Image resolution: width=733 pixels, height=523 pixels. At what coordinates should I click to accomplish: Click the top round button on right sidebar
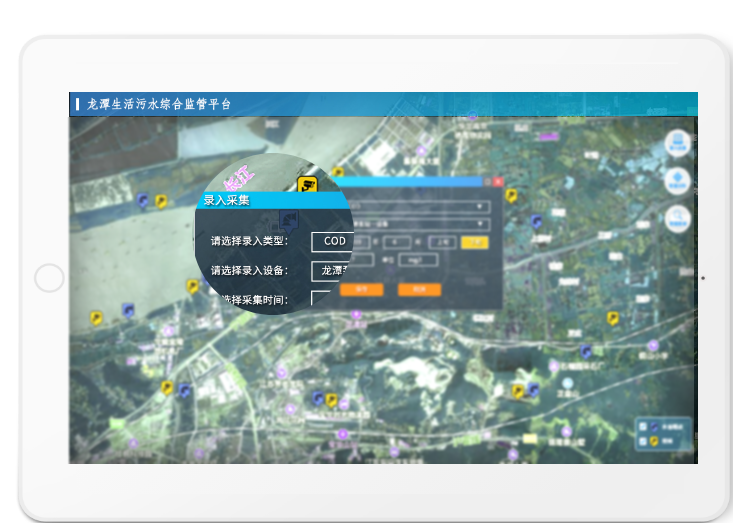point(678,144)
